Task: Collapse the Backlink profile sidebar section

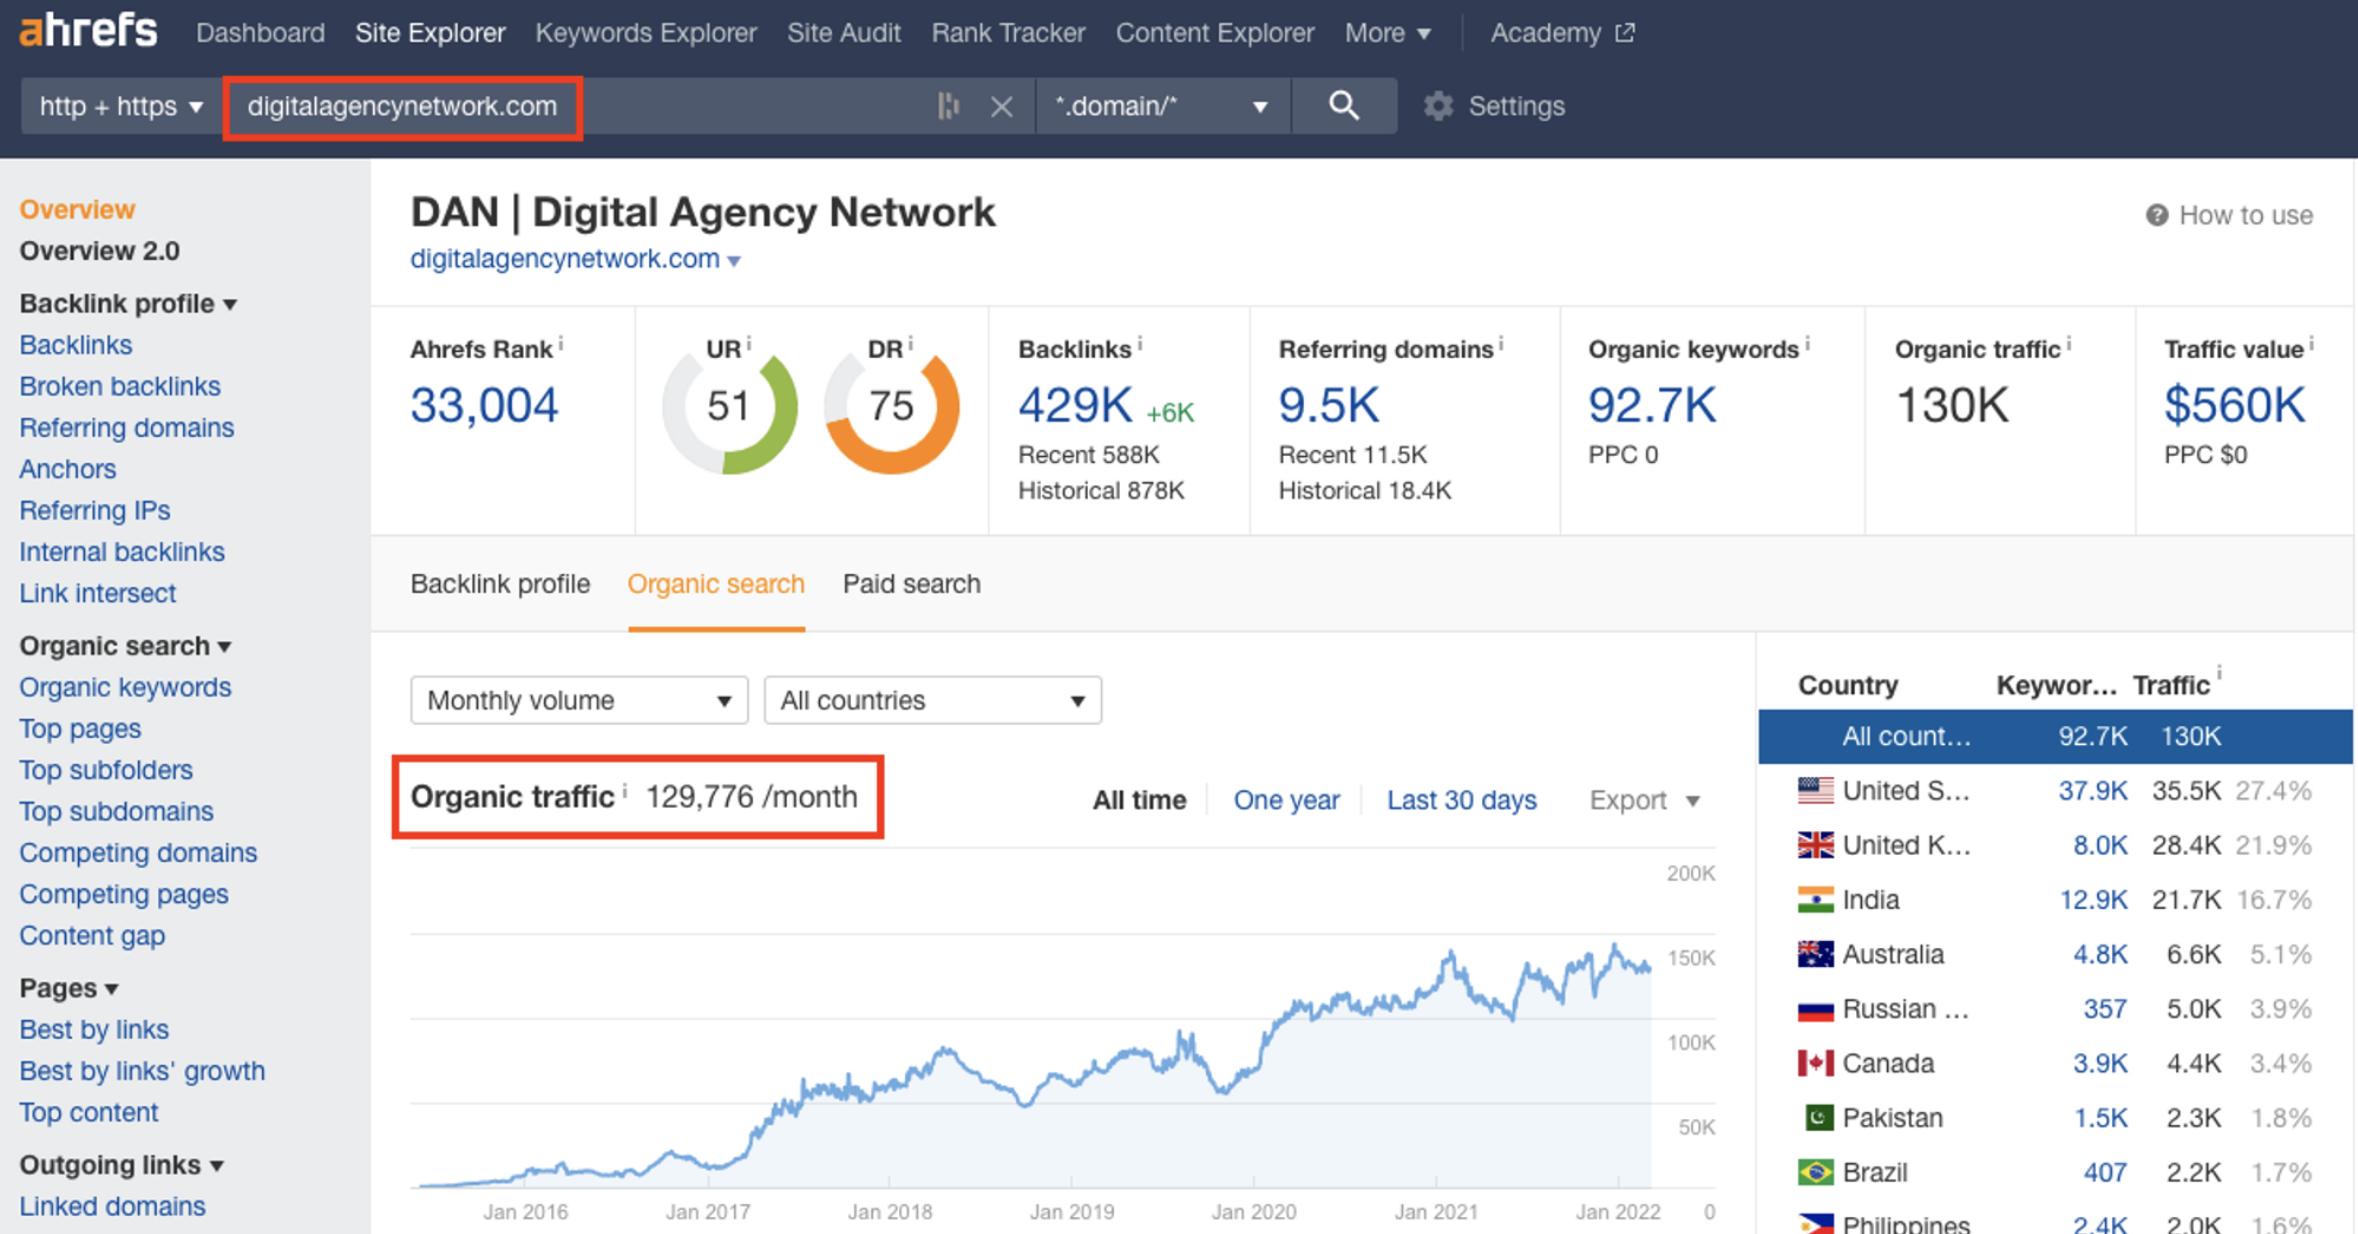Action: click(128, 303)
